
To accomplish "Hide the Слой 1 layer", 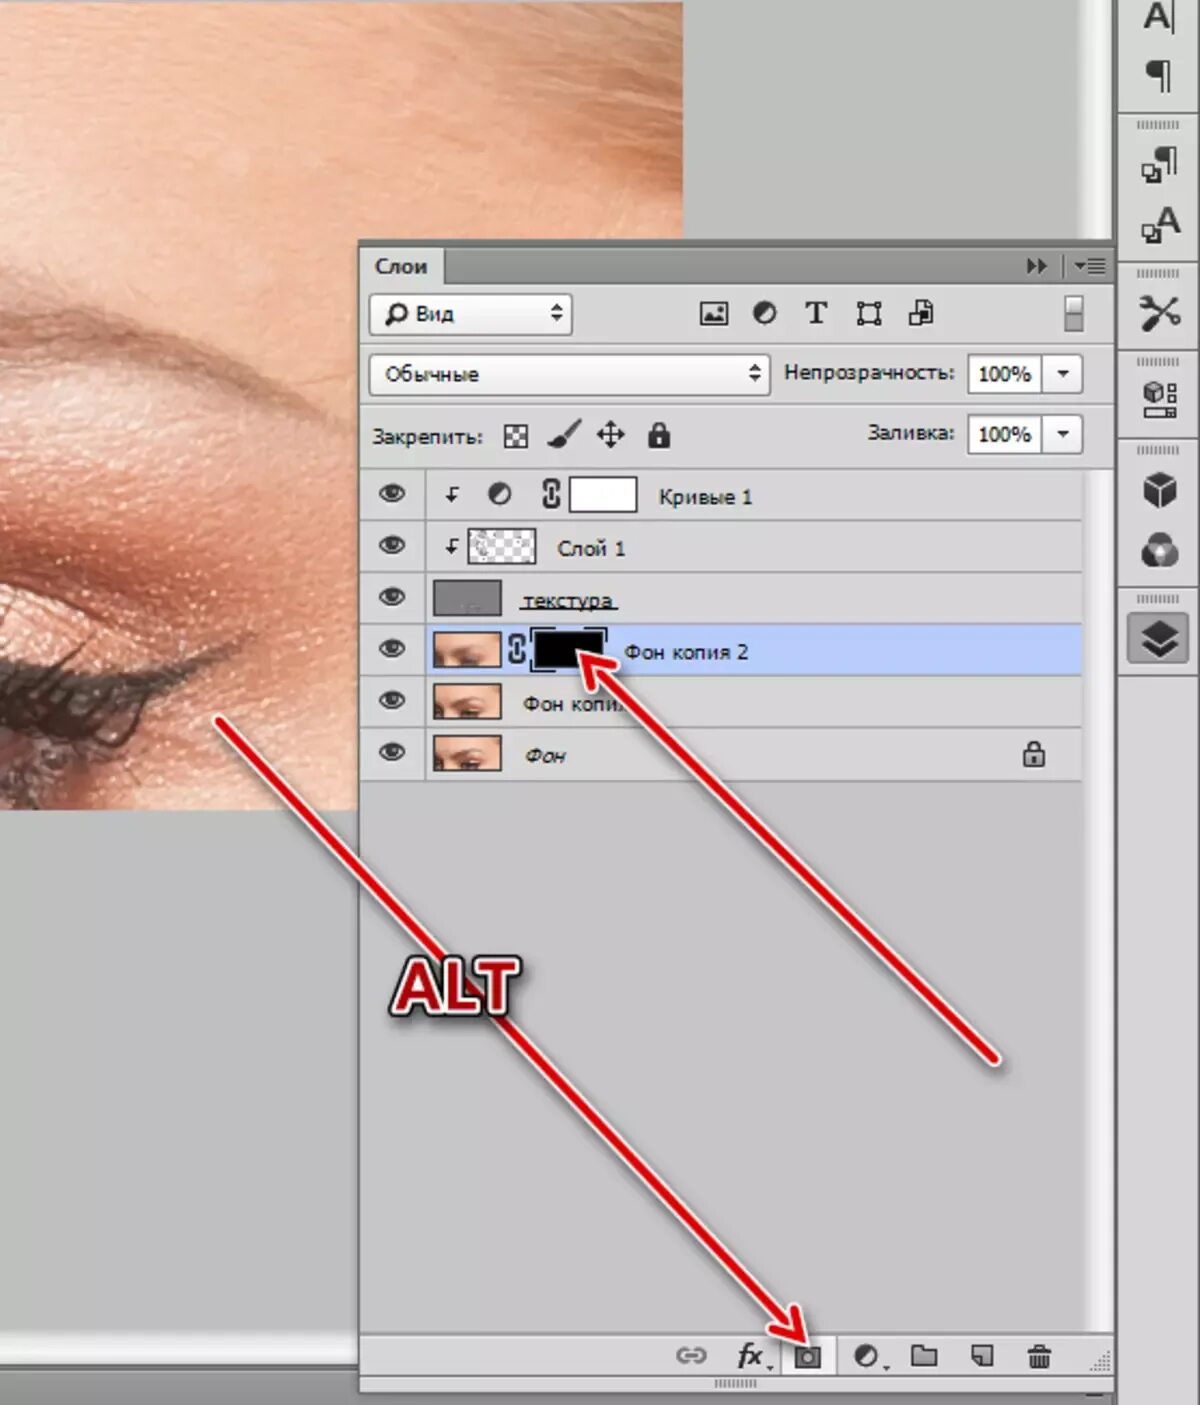I will (392, 546).
